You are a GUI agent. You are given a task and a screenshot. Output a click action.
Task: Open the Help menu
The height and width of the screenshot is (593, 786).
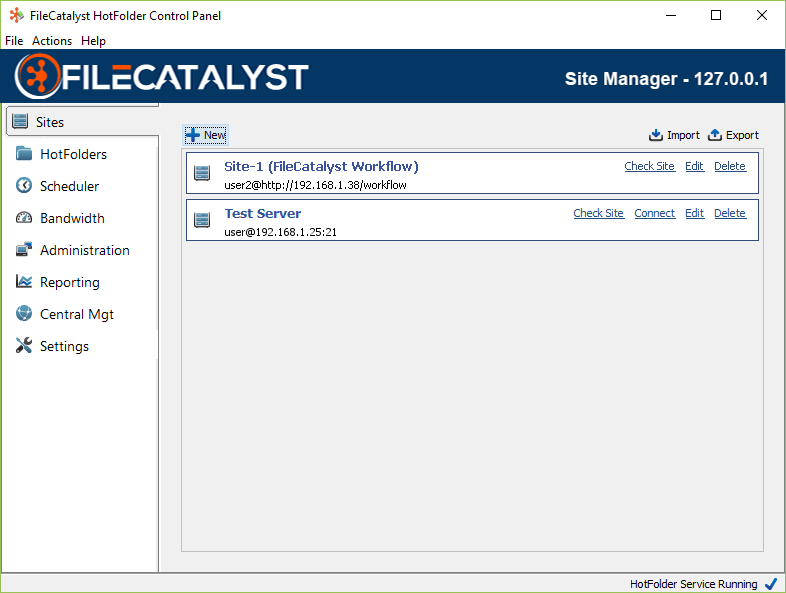point(93,41)
